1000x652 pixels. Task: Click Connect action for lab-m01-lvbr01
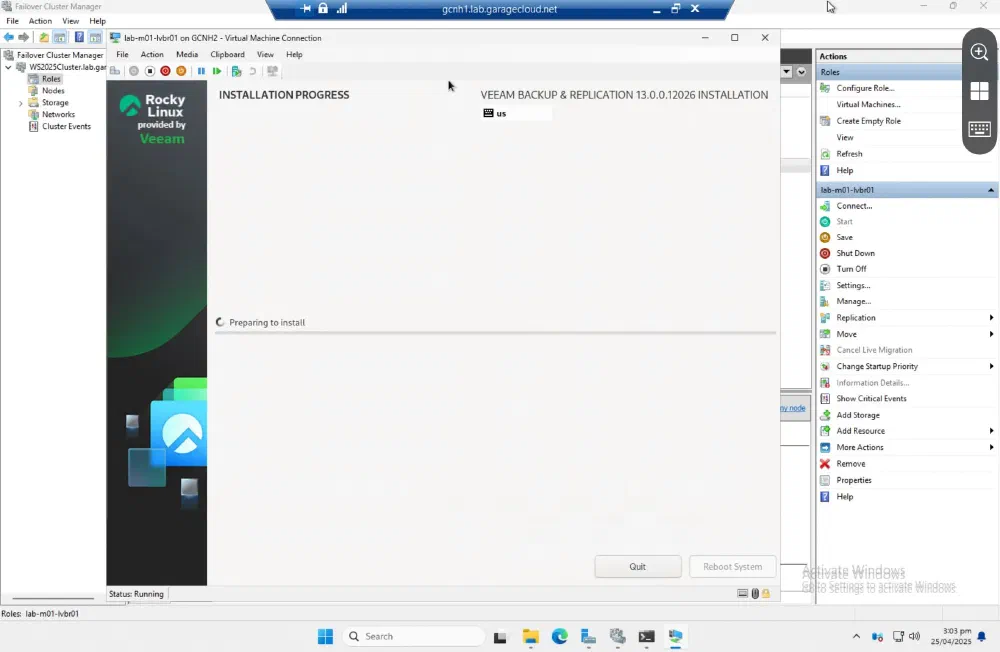click(854, 206)
